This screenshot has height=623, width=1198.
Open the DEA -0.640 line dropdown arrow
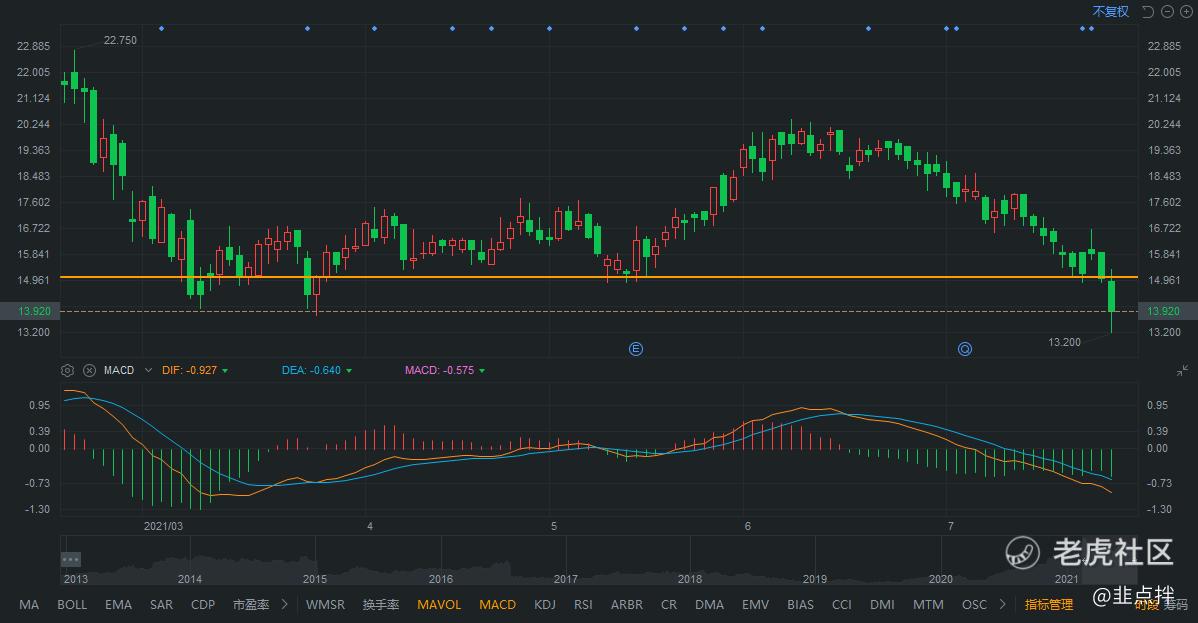tap(349, 371)
